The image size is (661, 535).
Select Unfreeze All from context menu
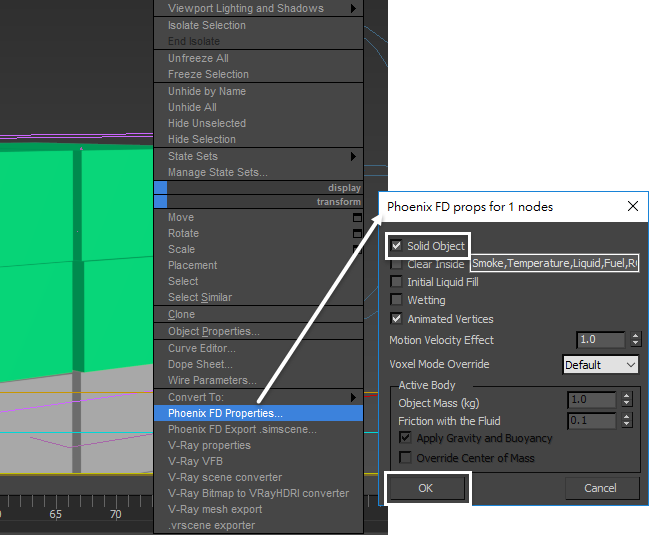tap(258, 58)
